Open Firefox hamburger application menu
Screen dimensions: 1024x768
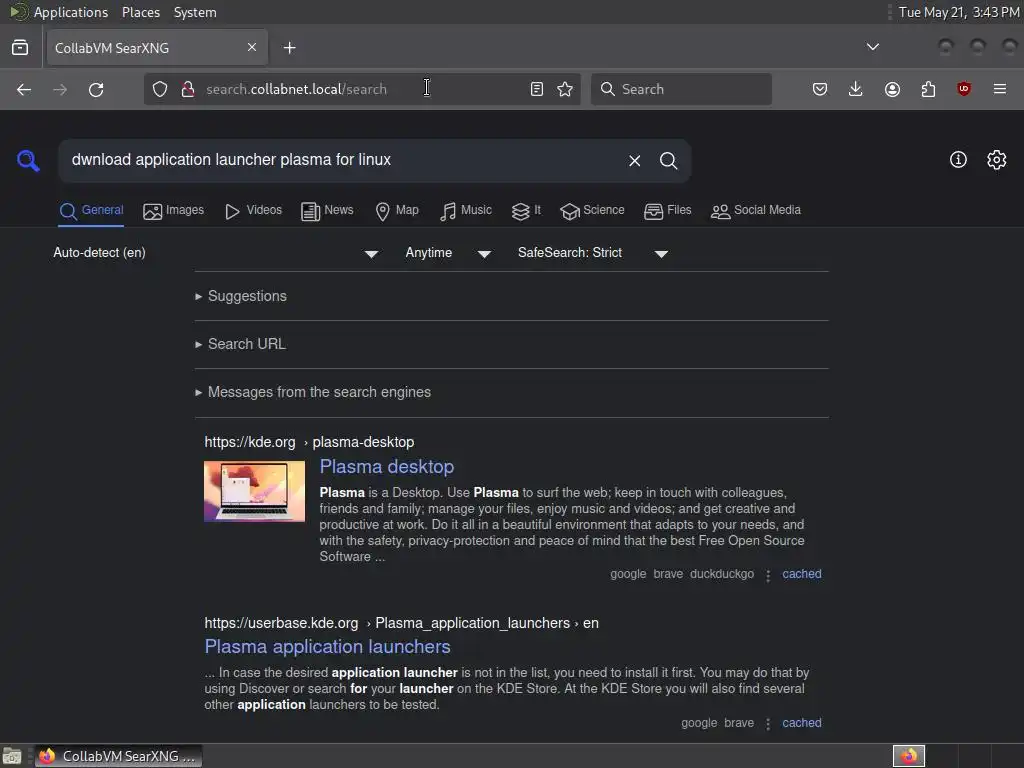[x=1000, y=89]
